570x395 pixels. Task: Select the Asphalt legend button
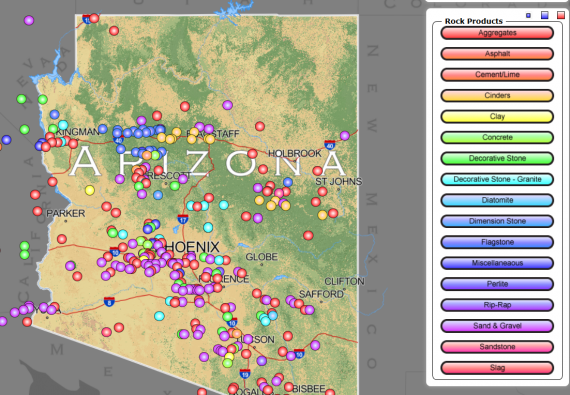[x=497, y=54]
